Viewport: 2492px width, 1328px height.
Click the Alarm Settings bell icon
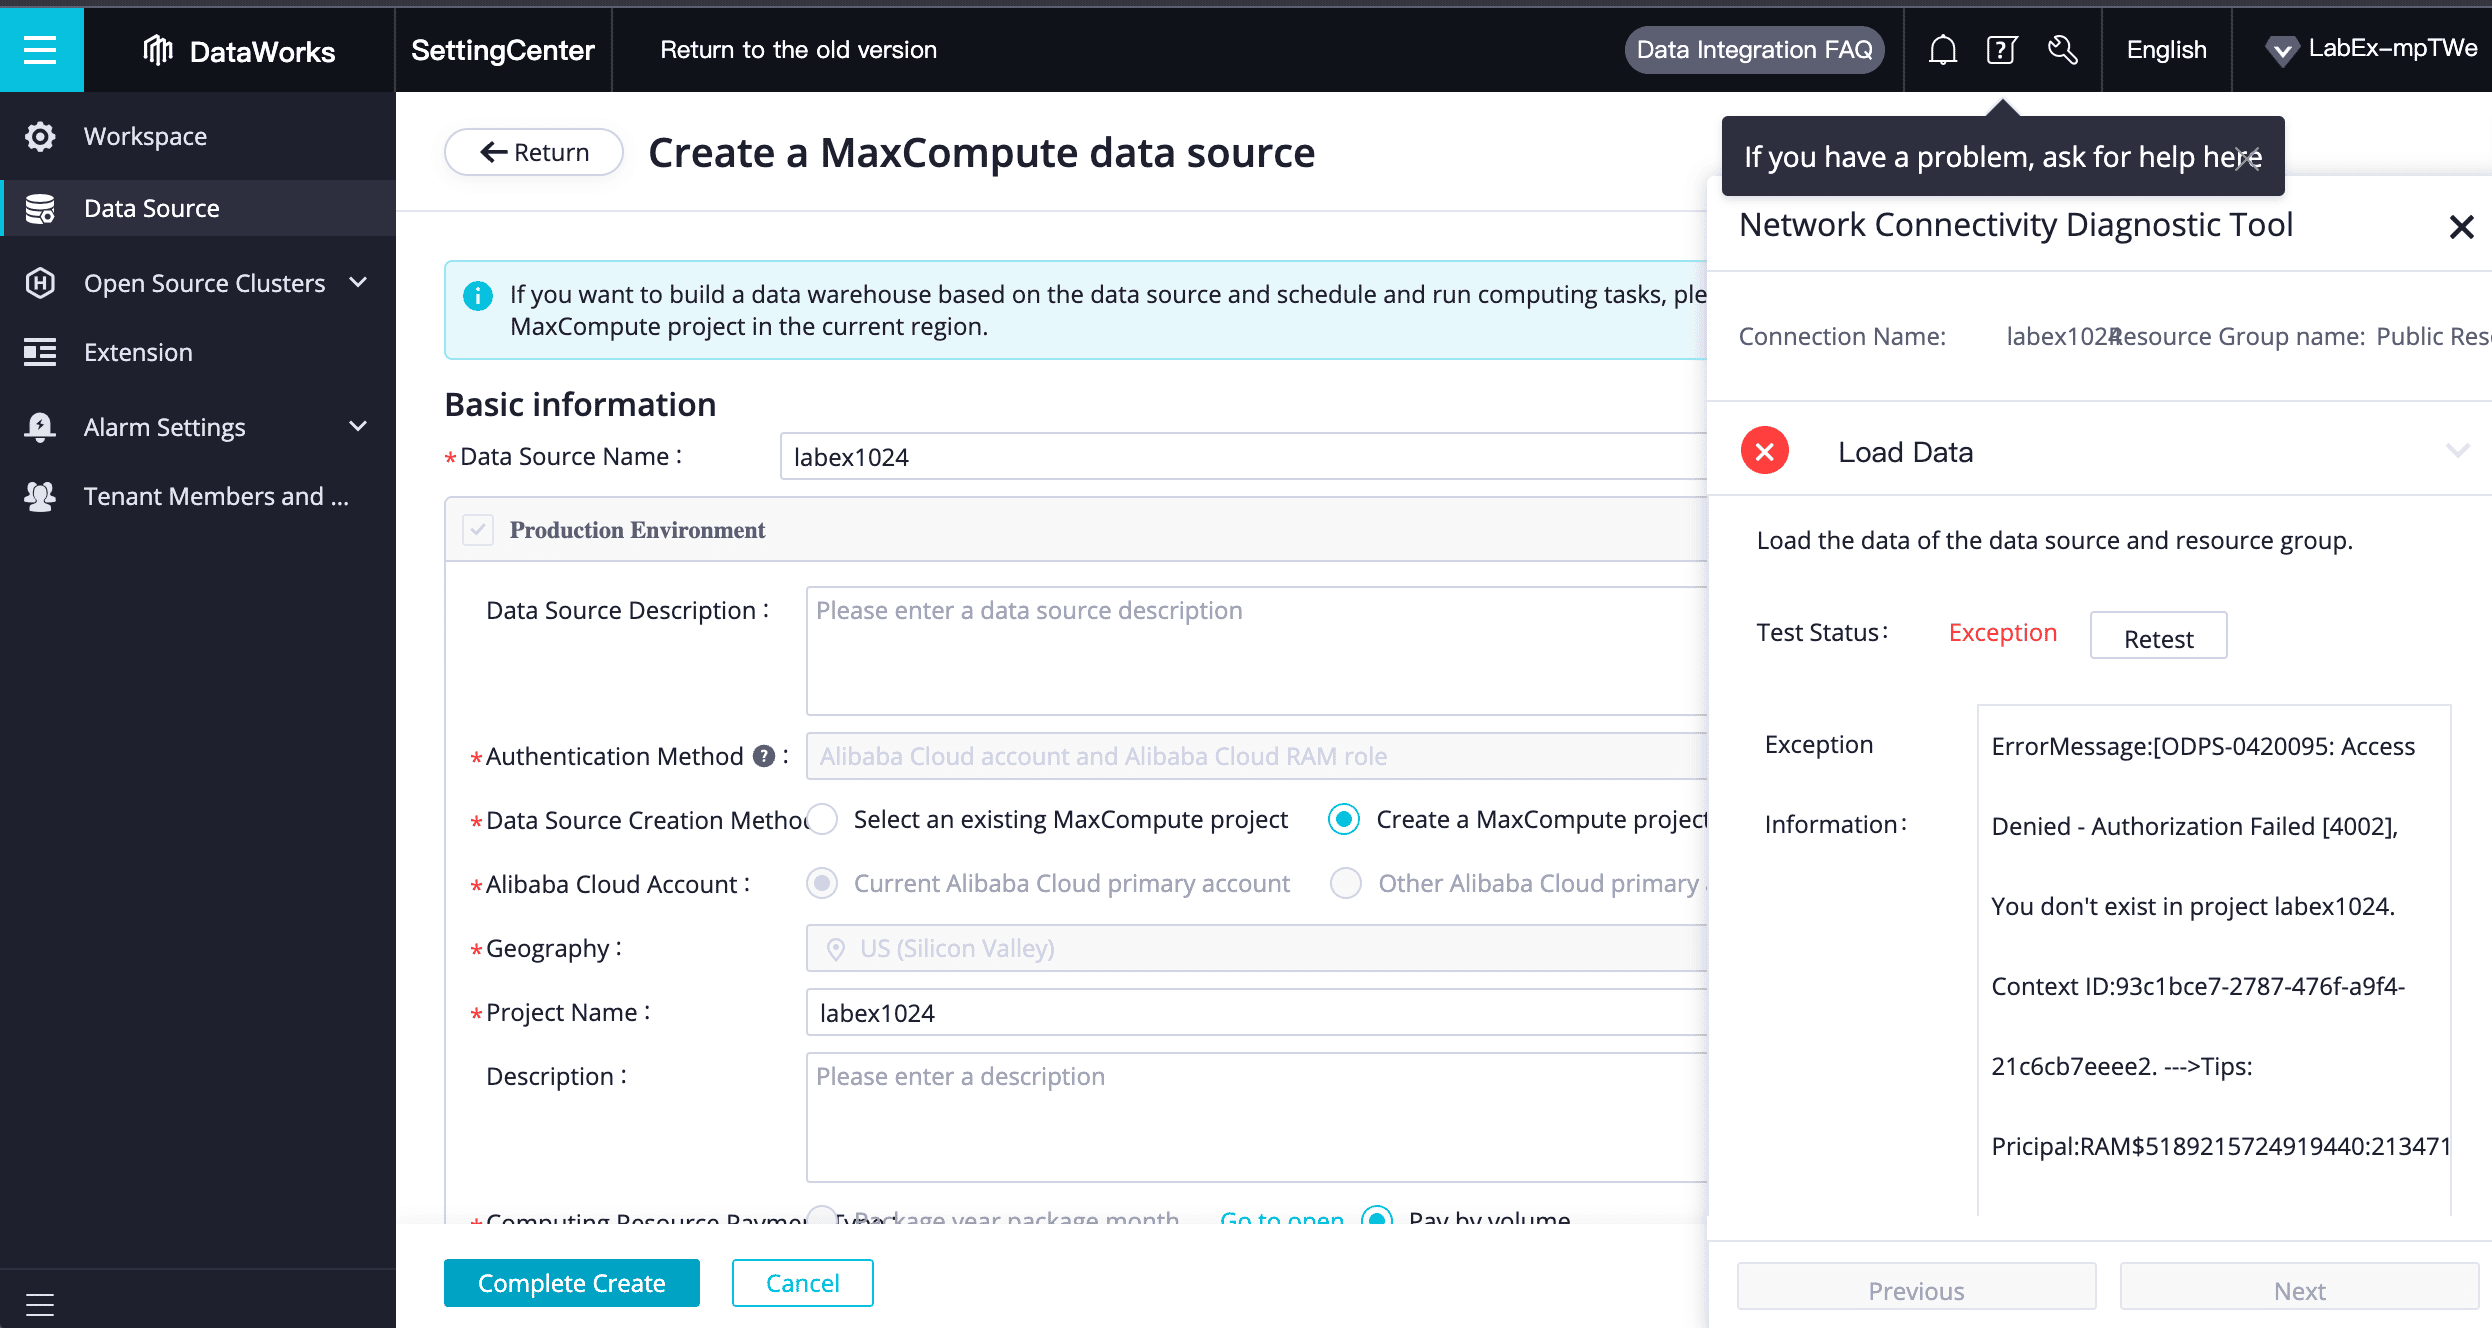[40, 427]
